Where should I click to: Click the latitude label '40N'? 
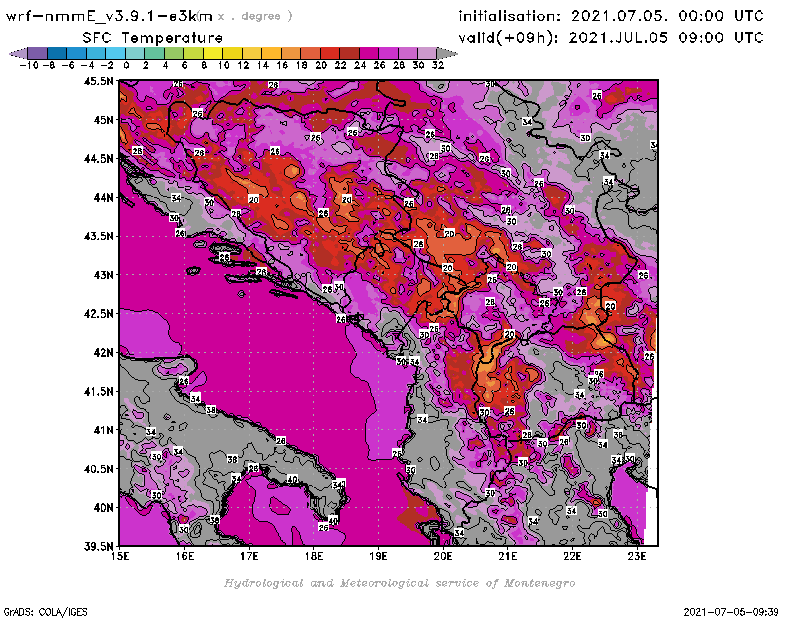pos(103,508)
